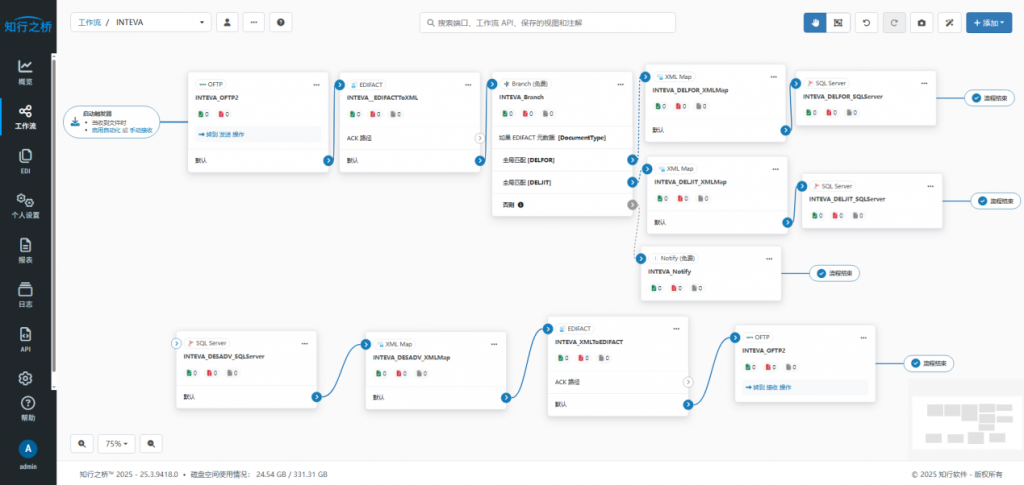This screenshot has height=485, width=1024.
Task: Open INTEVA_Branch connector options menu
Action: point(620,84)
